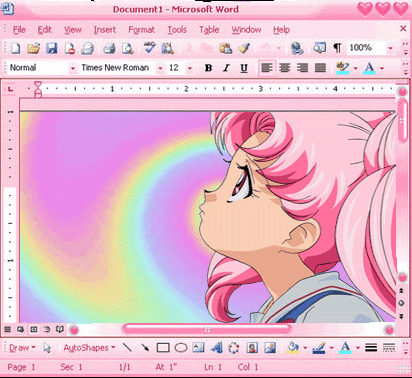Justify the text alignment

(x=320, y=68)
